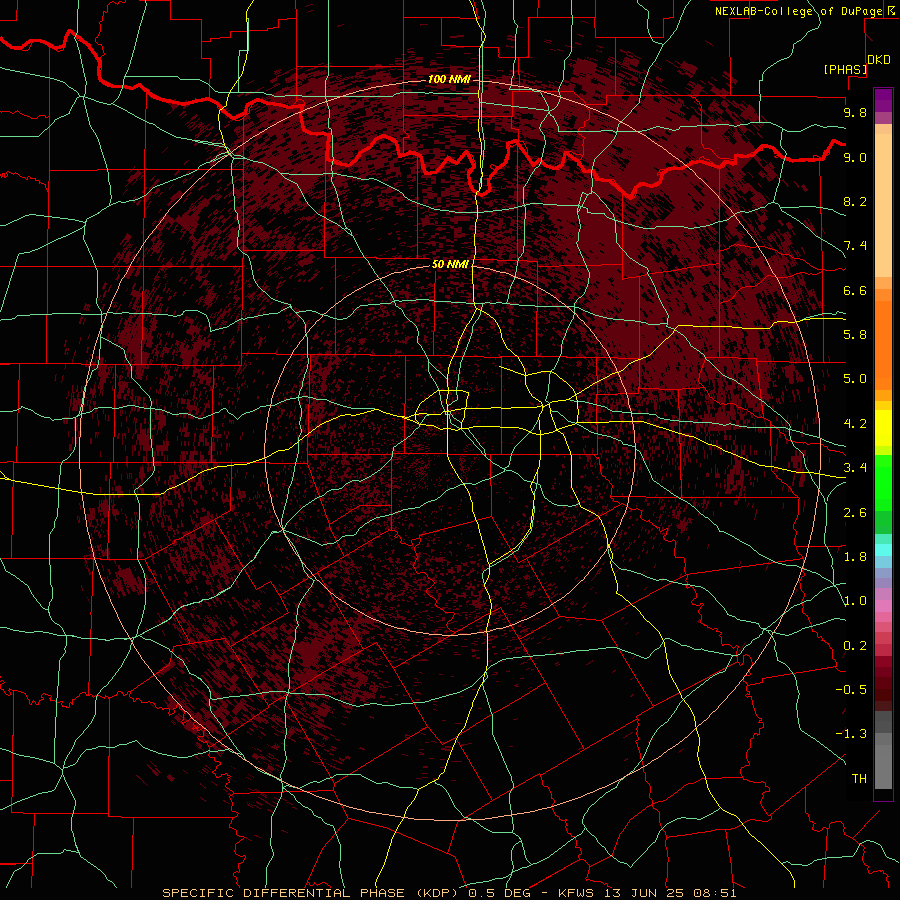Click the 5.0 scale value
Image resolution: width=900 pixels, height=900 pixels.
[x=855, y=379]
